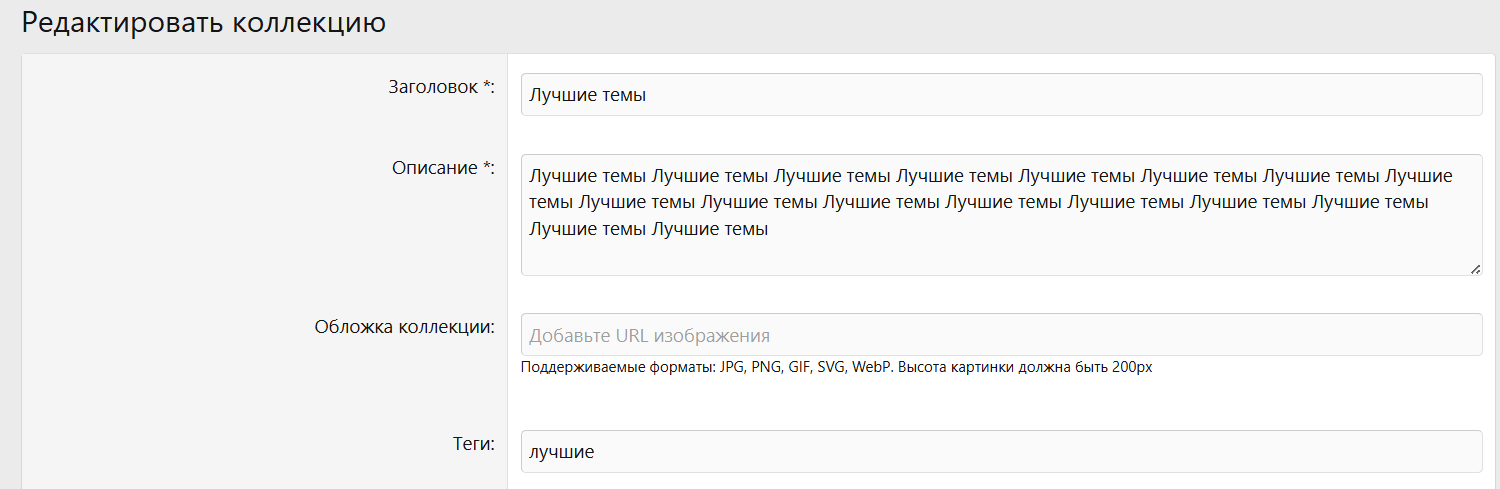Click the Обложка коллекции URL field
1500x489 pixels.
[1000, 335]
